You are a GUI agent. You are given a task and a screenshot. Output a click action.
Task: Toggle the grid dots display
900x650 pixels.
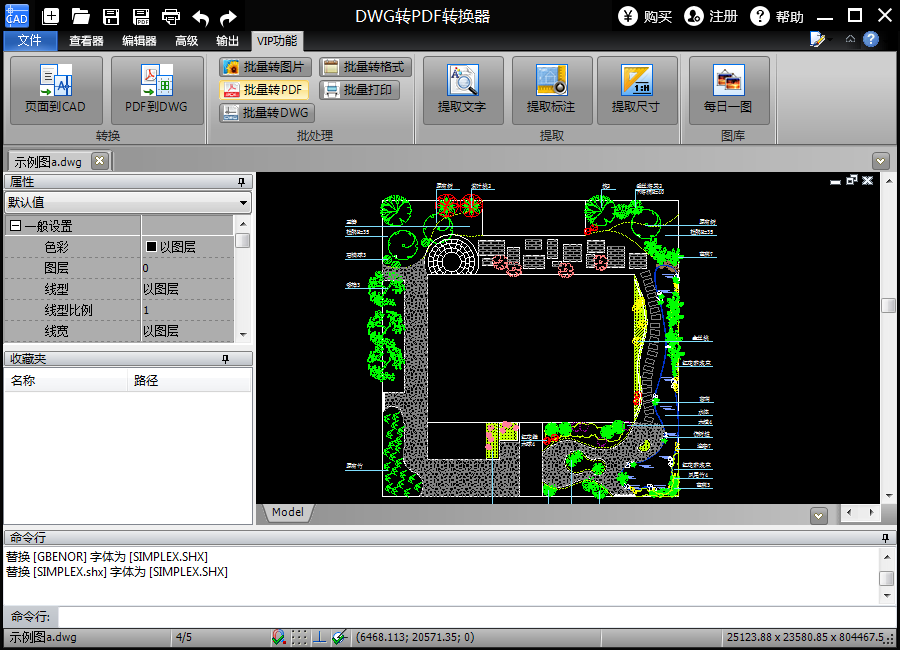pos(299,637)
